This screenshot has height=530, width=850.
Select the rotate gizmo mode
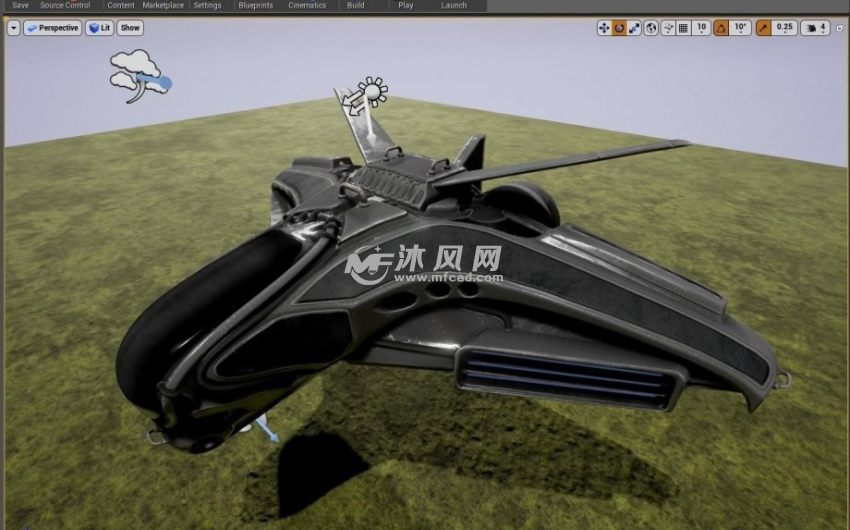tap(619, 28)
